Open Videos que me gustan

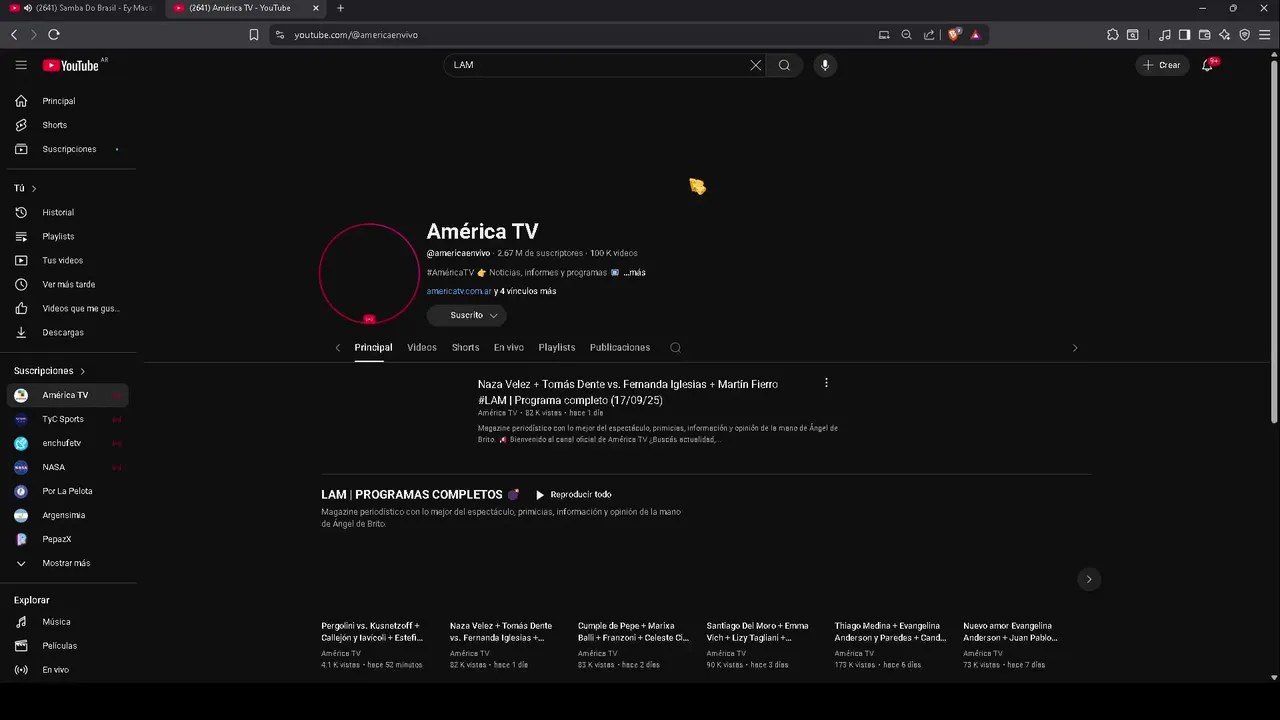[x=68, y=308]
